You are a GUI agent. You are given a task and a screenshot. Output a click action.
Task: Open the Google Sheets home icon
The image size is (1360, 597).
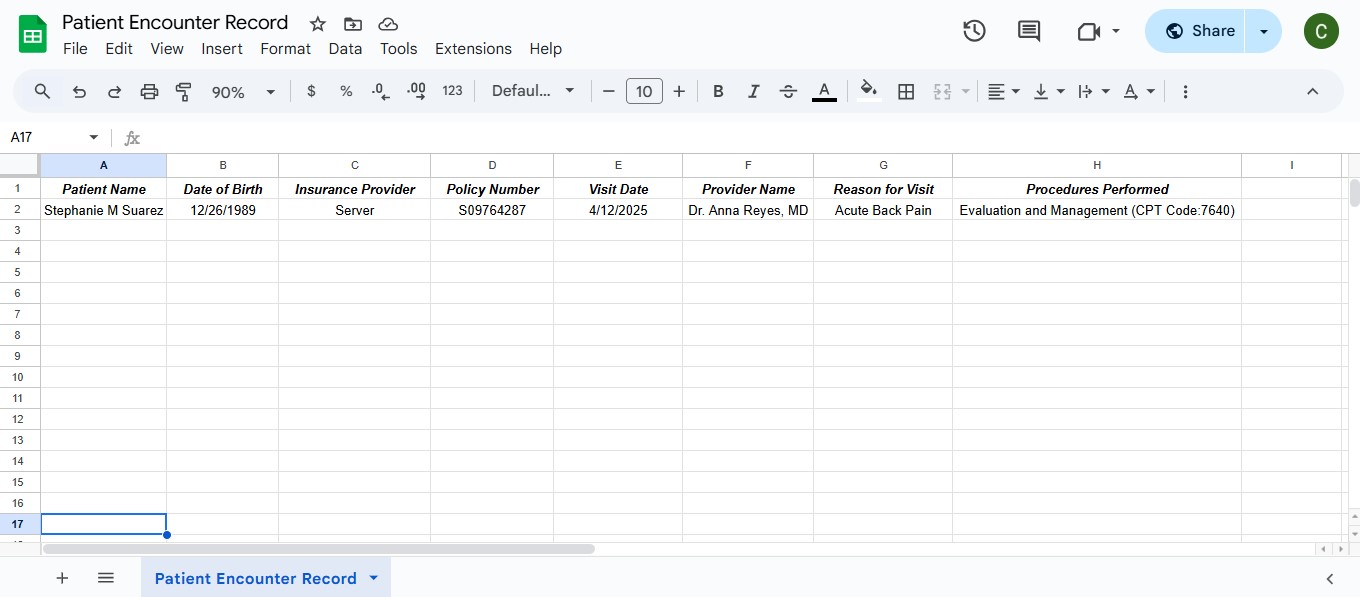point(33,34)
